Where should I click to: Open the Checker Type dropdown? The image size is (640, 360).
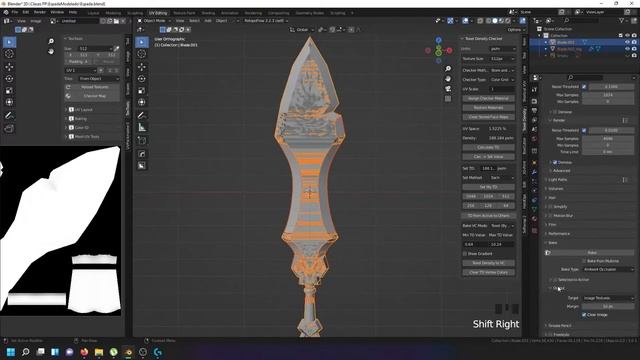pos(502,80)
